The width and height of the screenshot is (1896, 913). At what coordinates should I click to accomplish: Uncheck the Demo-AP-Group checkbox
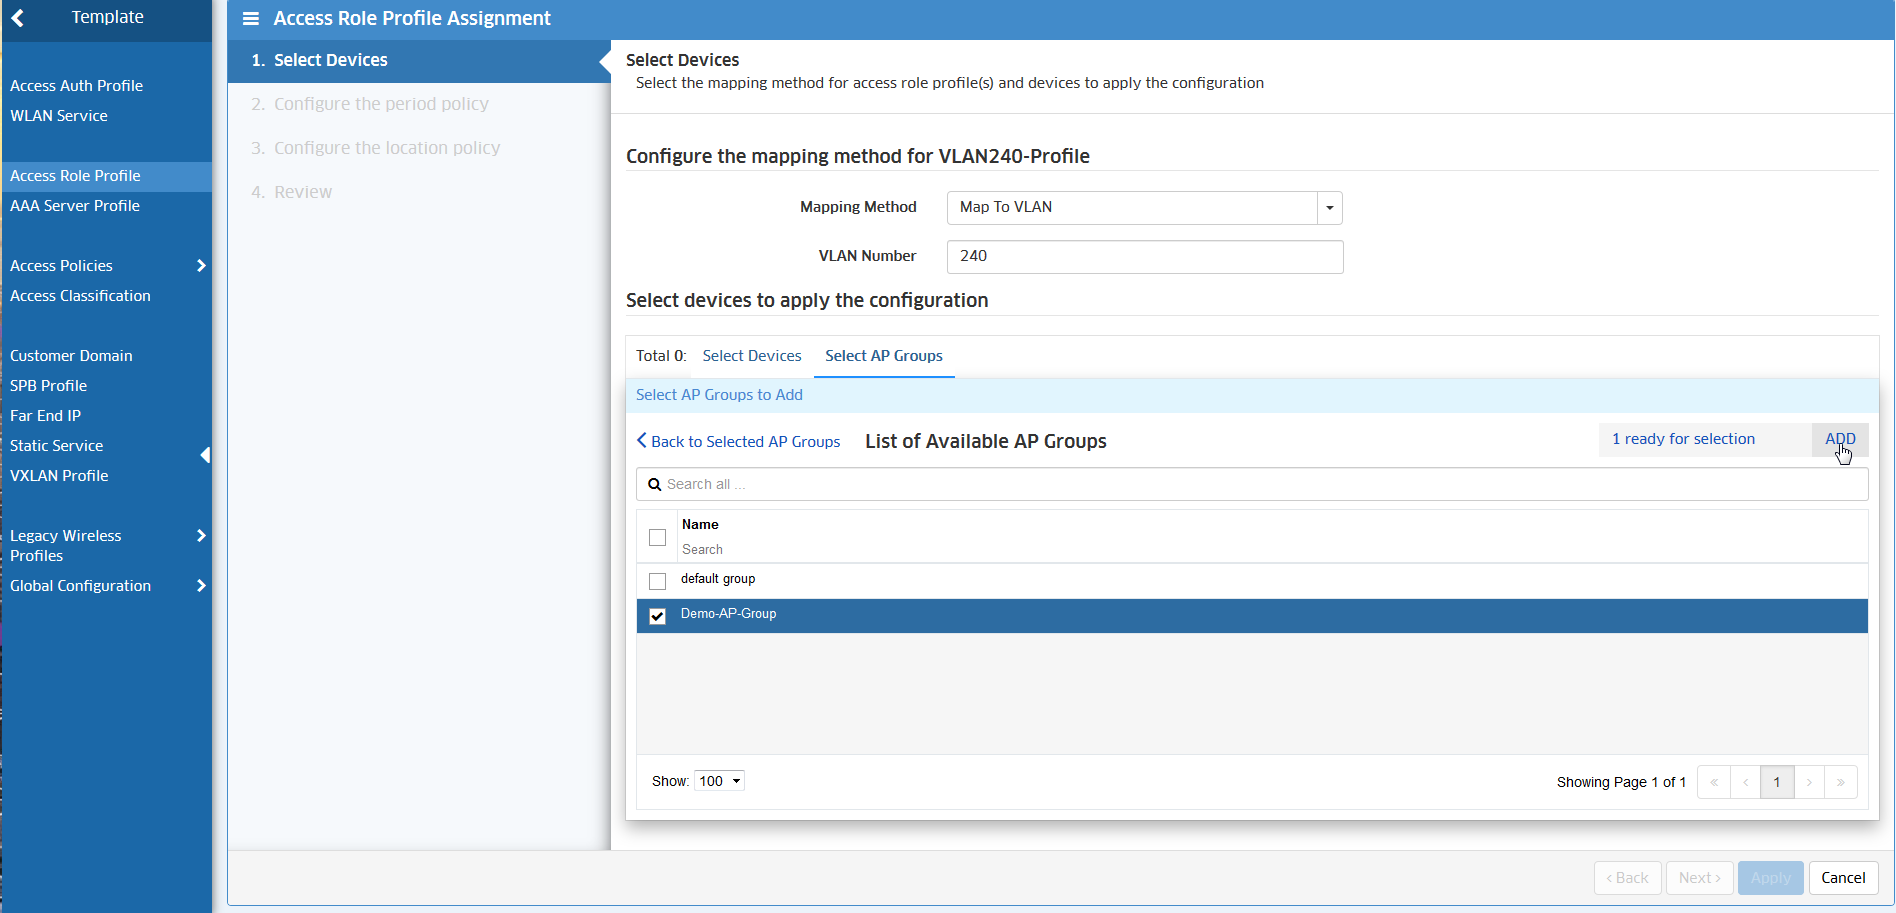point(657,616)
